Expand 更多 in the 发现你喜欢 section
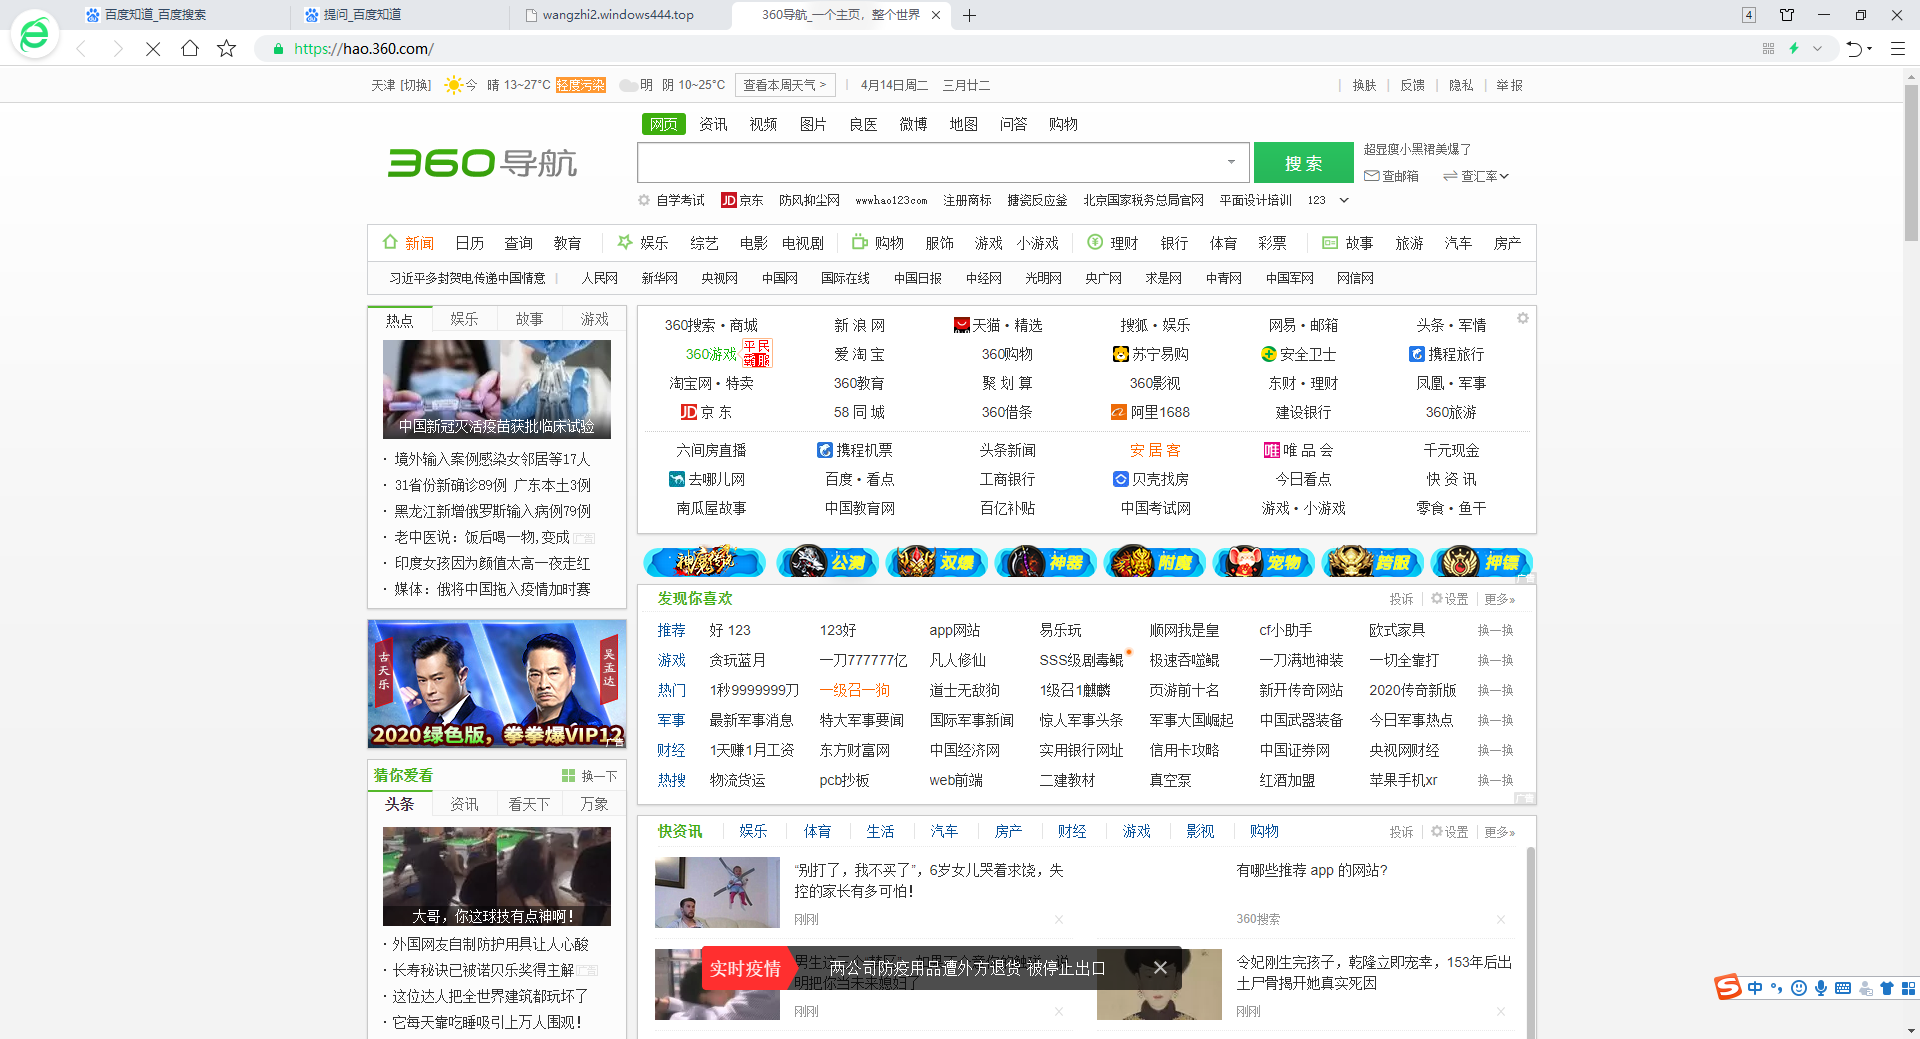 (1499, 599)
